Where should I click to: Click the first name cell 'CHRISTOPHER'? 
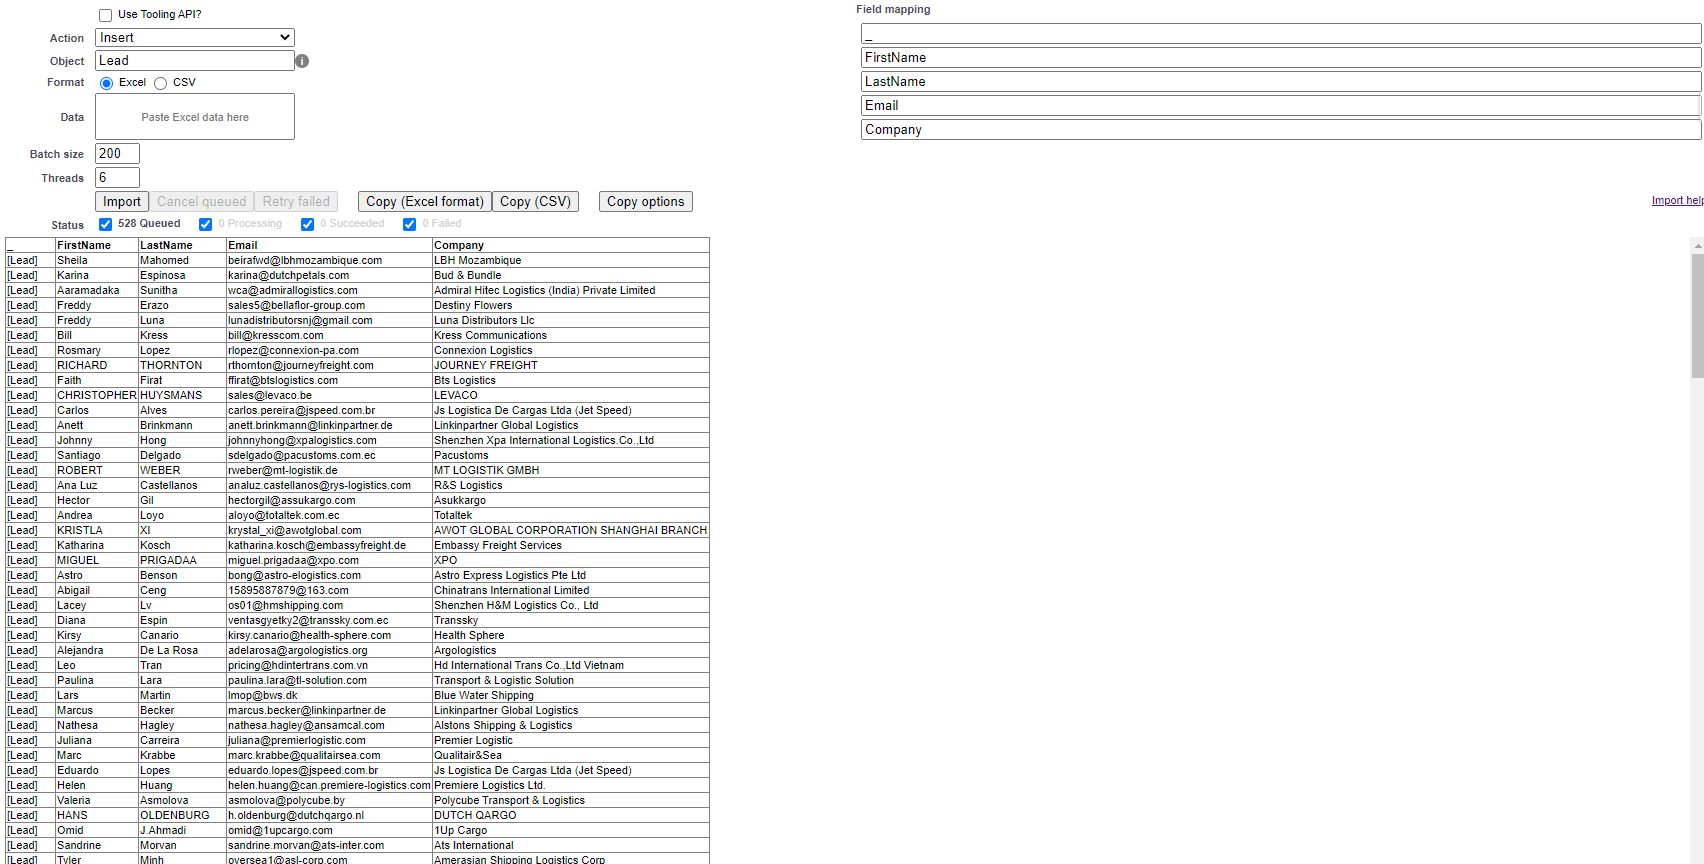click(97, 395)
